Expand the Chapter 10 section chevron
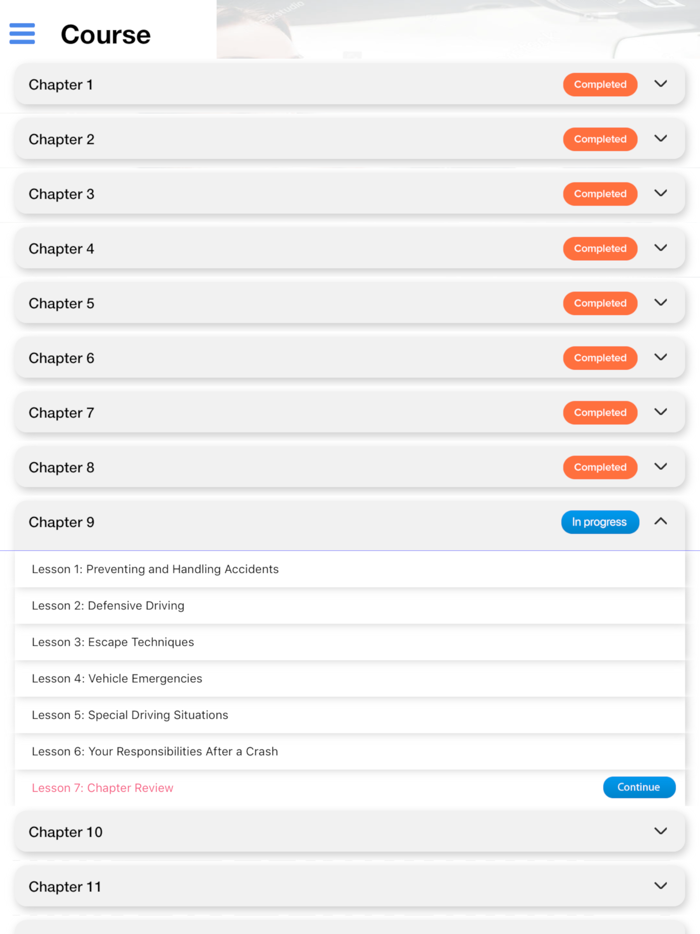This screenshot has height=934, width=700. tap(660, 831)
